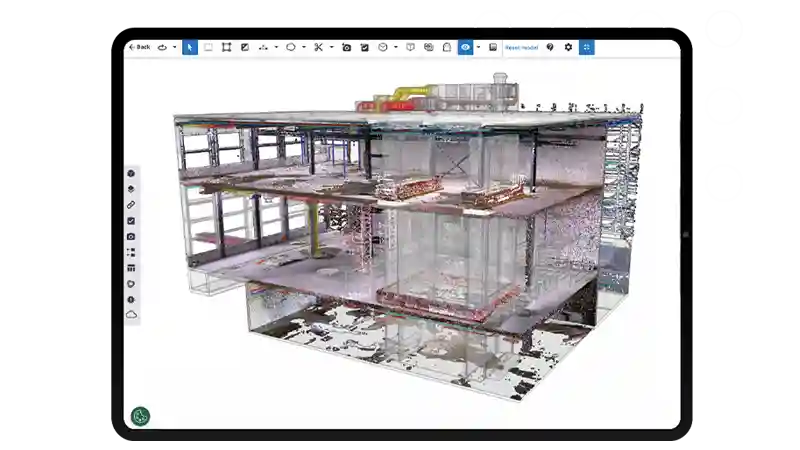The image size is (800, 450).
Task: Click the help question mark icon
Action: (x=550, y=47)
